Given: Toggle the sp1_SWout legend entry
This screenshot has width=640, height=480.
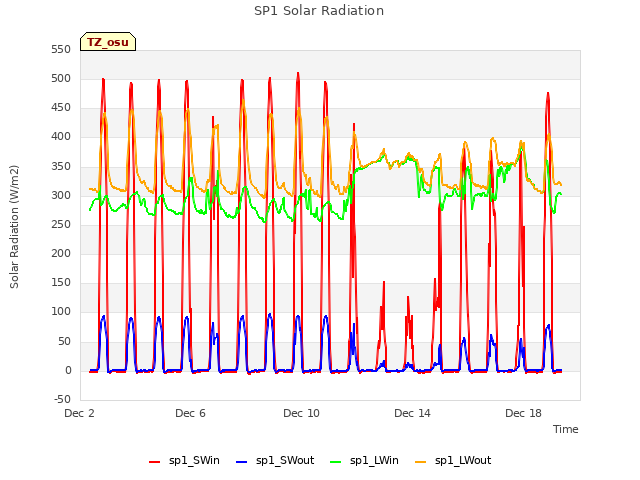Looking at the screenshot, I should click(x=276, y=461).
